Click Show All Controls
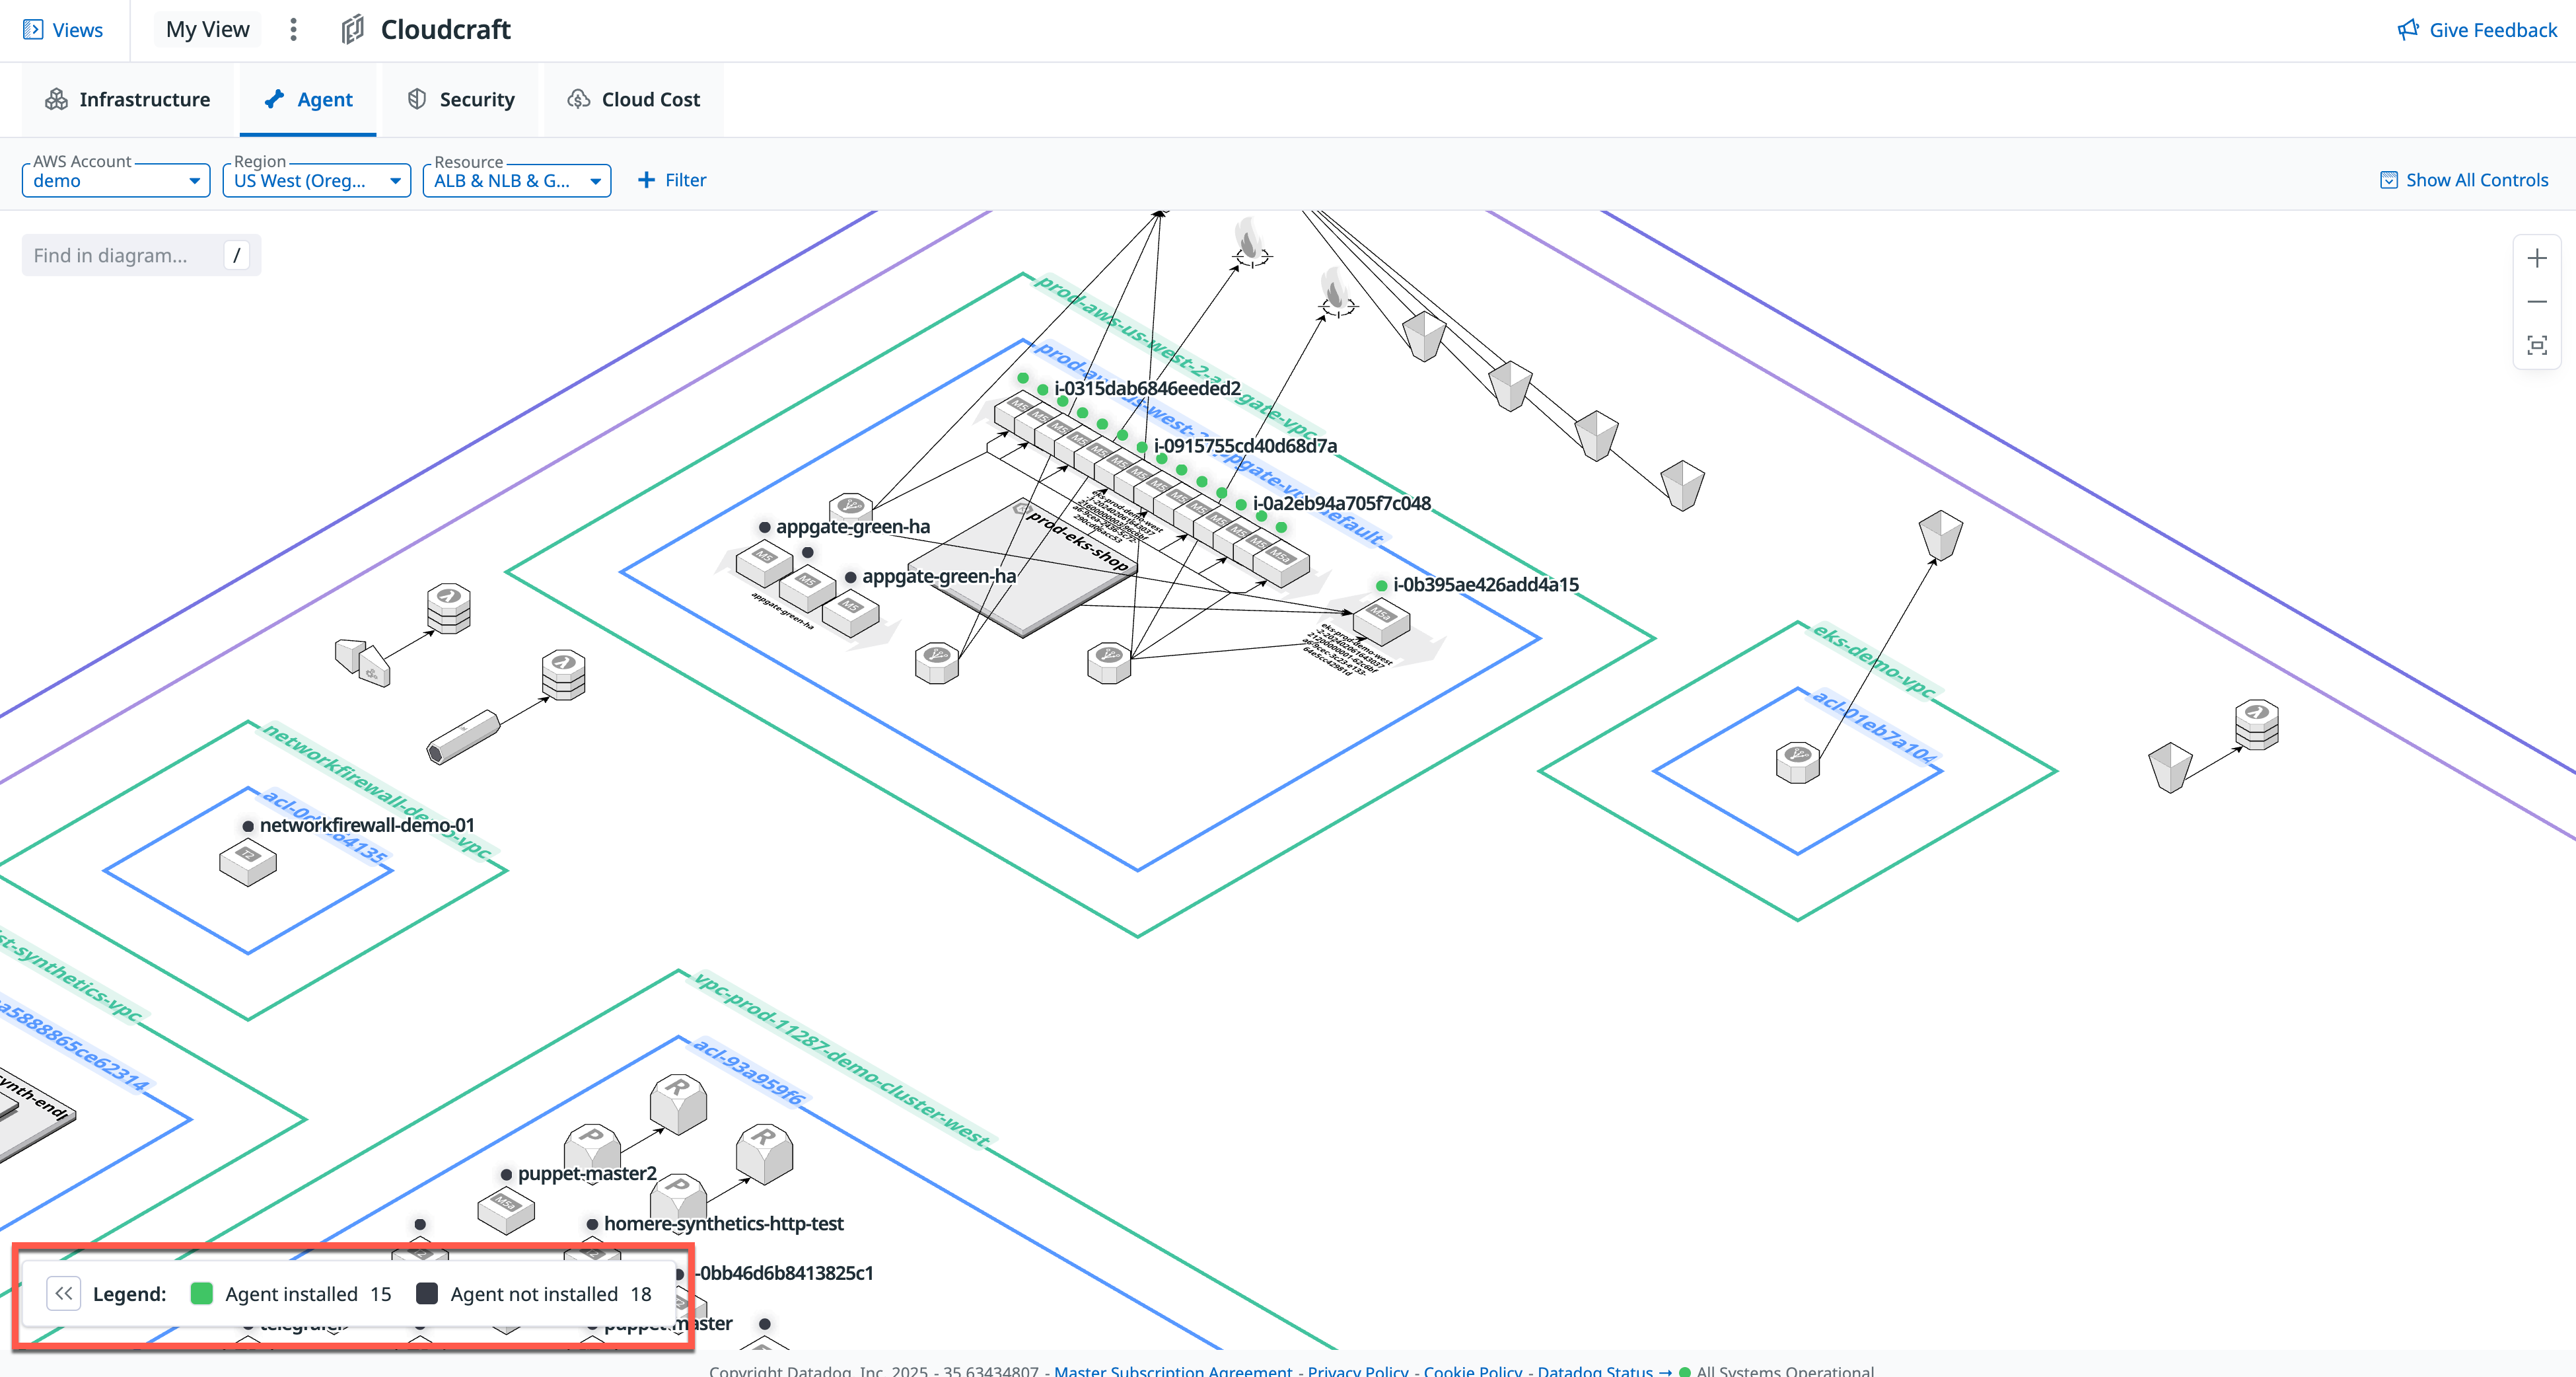This screenshot has width=2576, height=1377. tap(2464, 180)
